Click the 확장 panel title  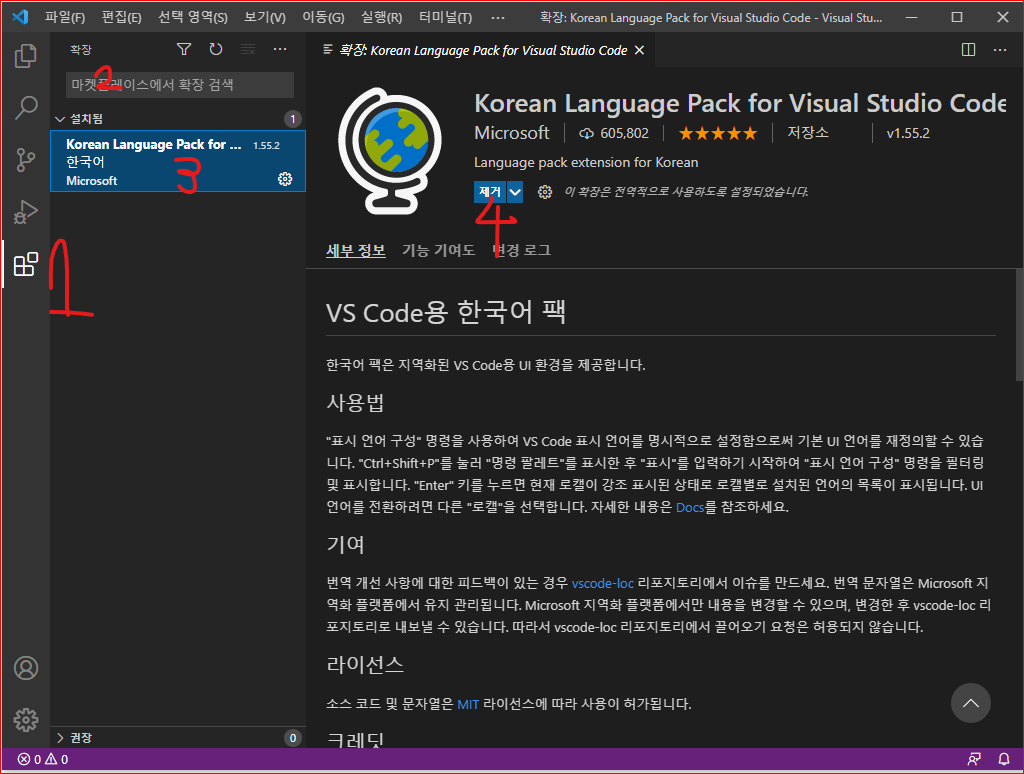[x=81, y=50]
